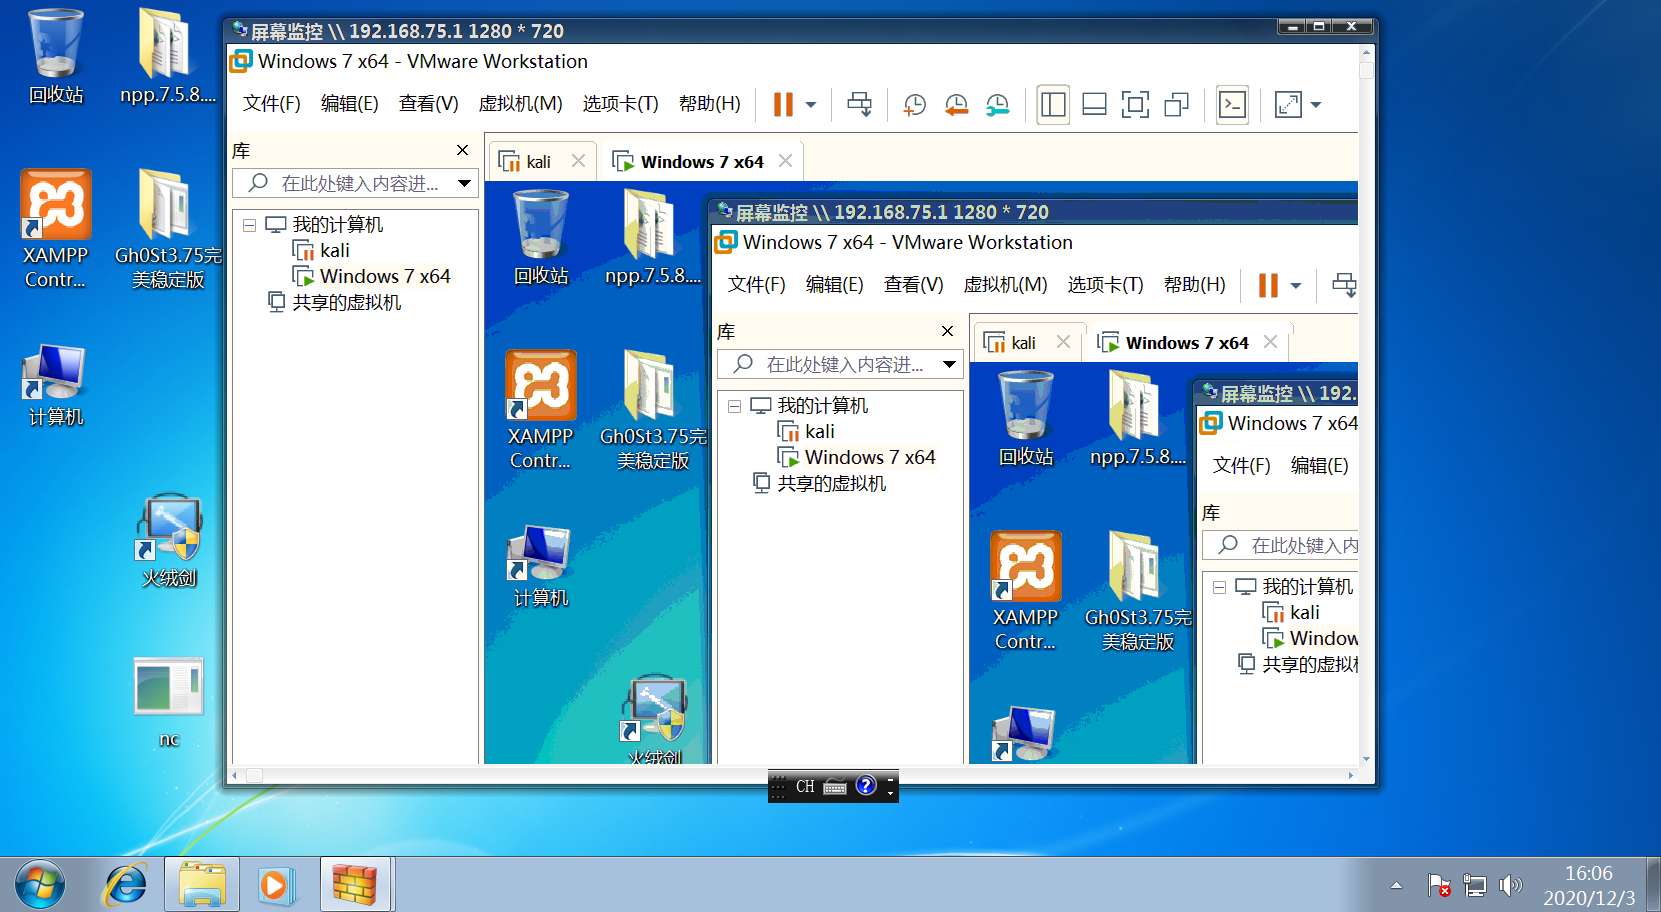Toggle Unity mode in outer VMware toolbar
The width and height of the screenshot is (1661, 912).
(1177, 104)
